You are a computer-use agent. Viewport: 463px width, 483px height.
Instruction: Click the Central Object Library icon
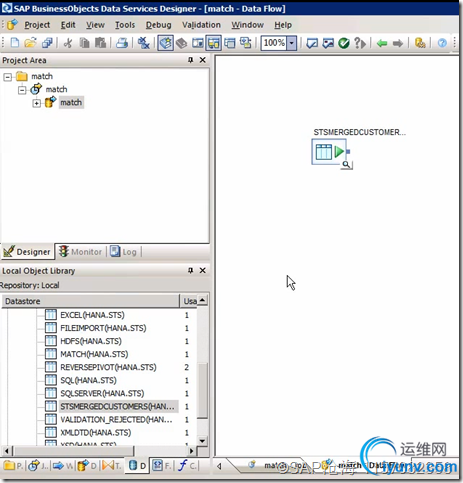pos(182,43)
